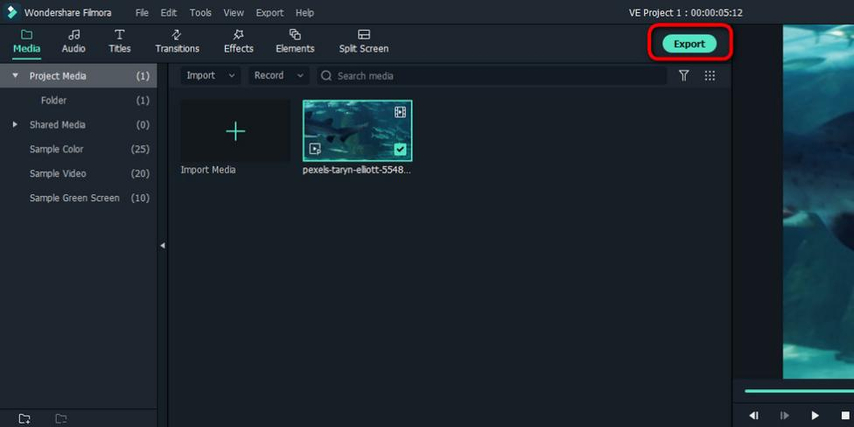Image resolution: width=854 pixels, height=427 pixels.
Task: Click the film strip icon on the clip thumbnail
Action: (400, 112)
